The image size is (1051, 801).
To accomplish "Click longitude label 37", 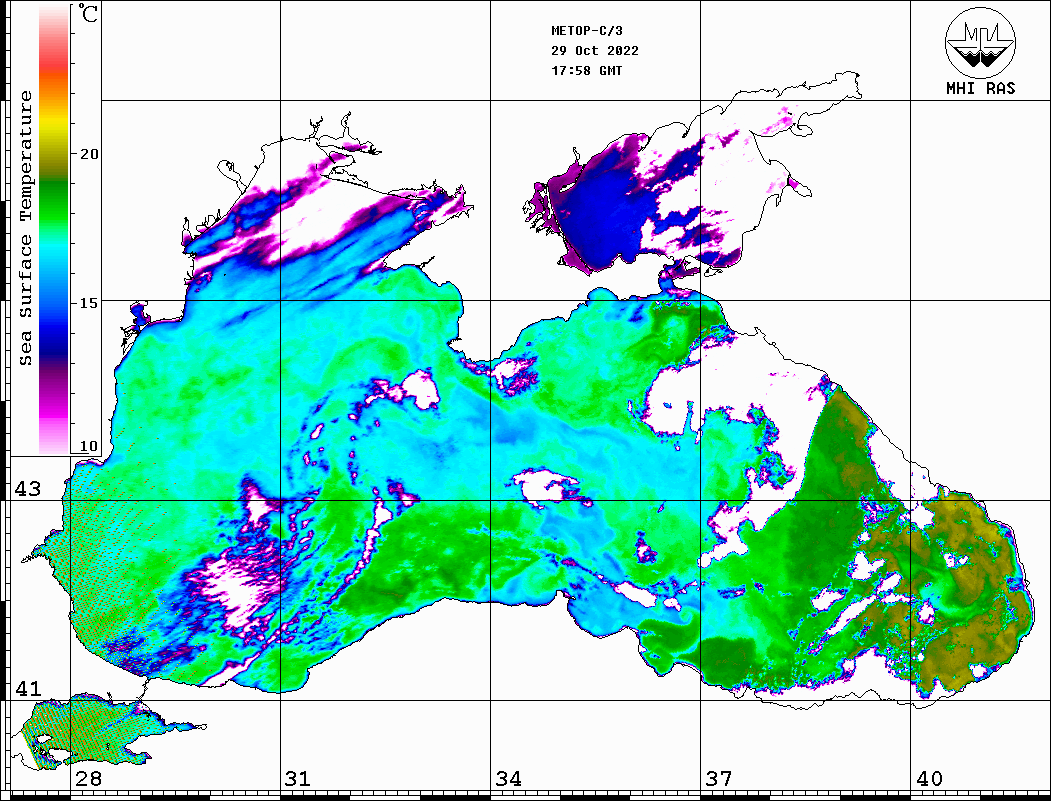I will (x=719, y=779).
